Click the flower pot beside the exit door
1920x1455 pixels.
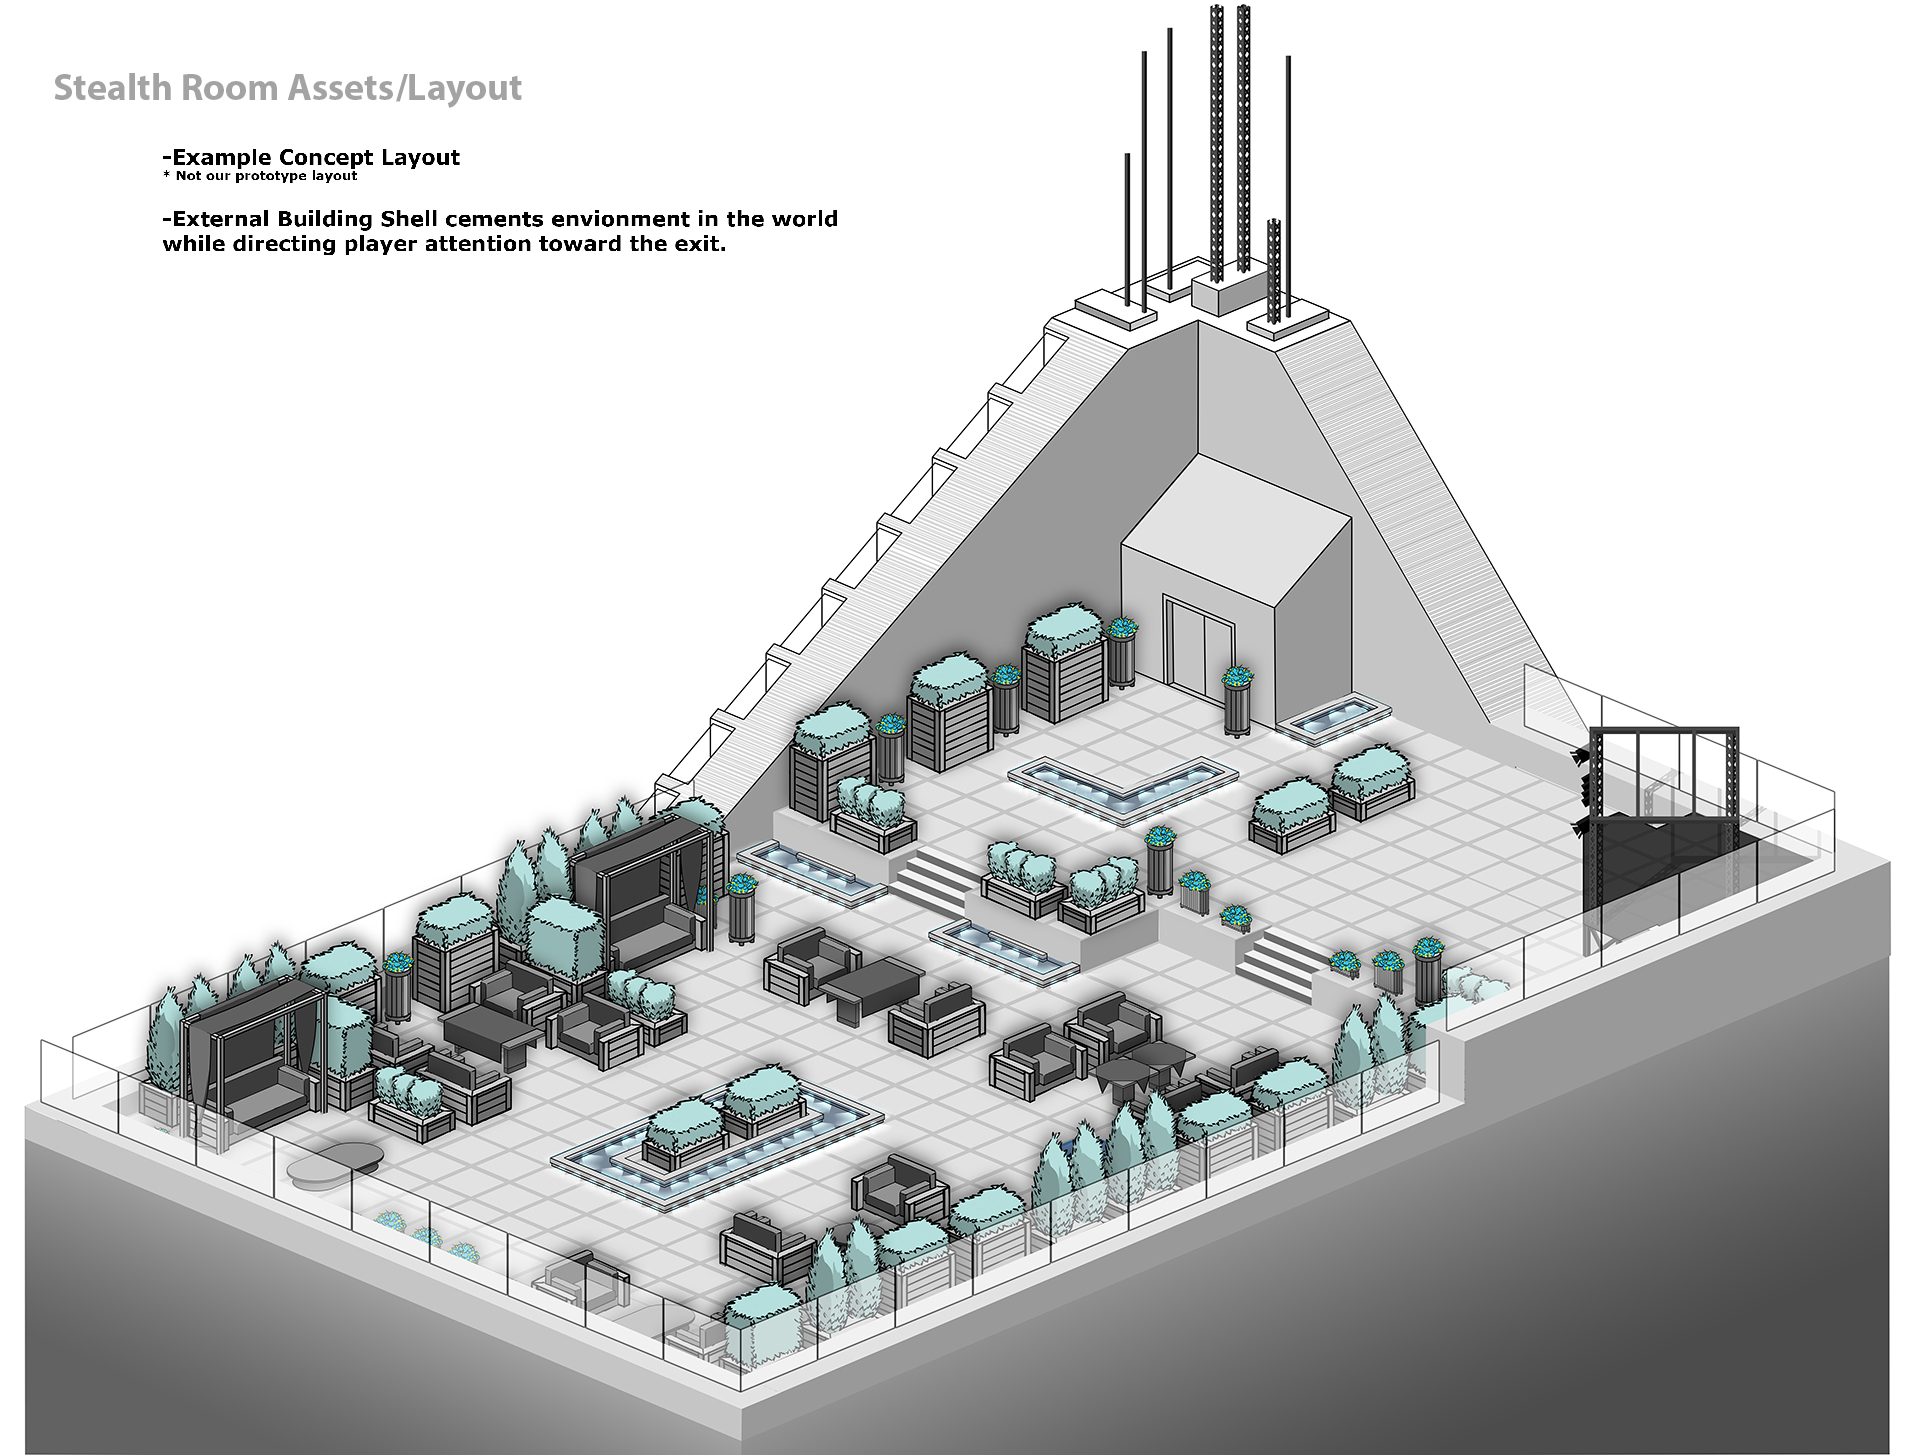(1238, 698)
